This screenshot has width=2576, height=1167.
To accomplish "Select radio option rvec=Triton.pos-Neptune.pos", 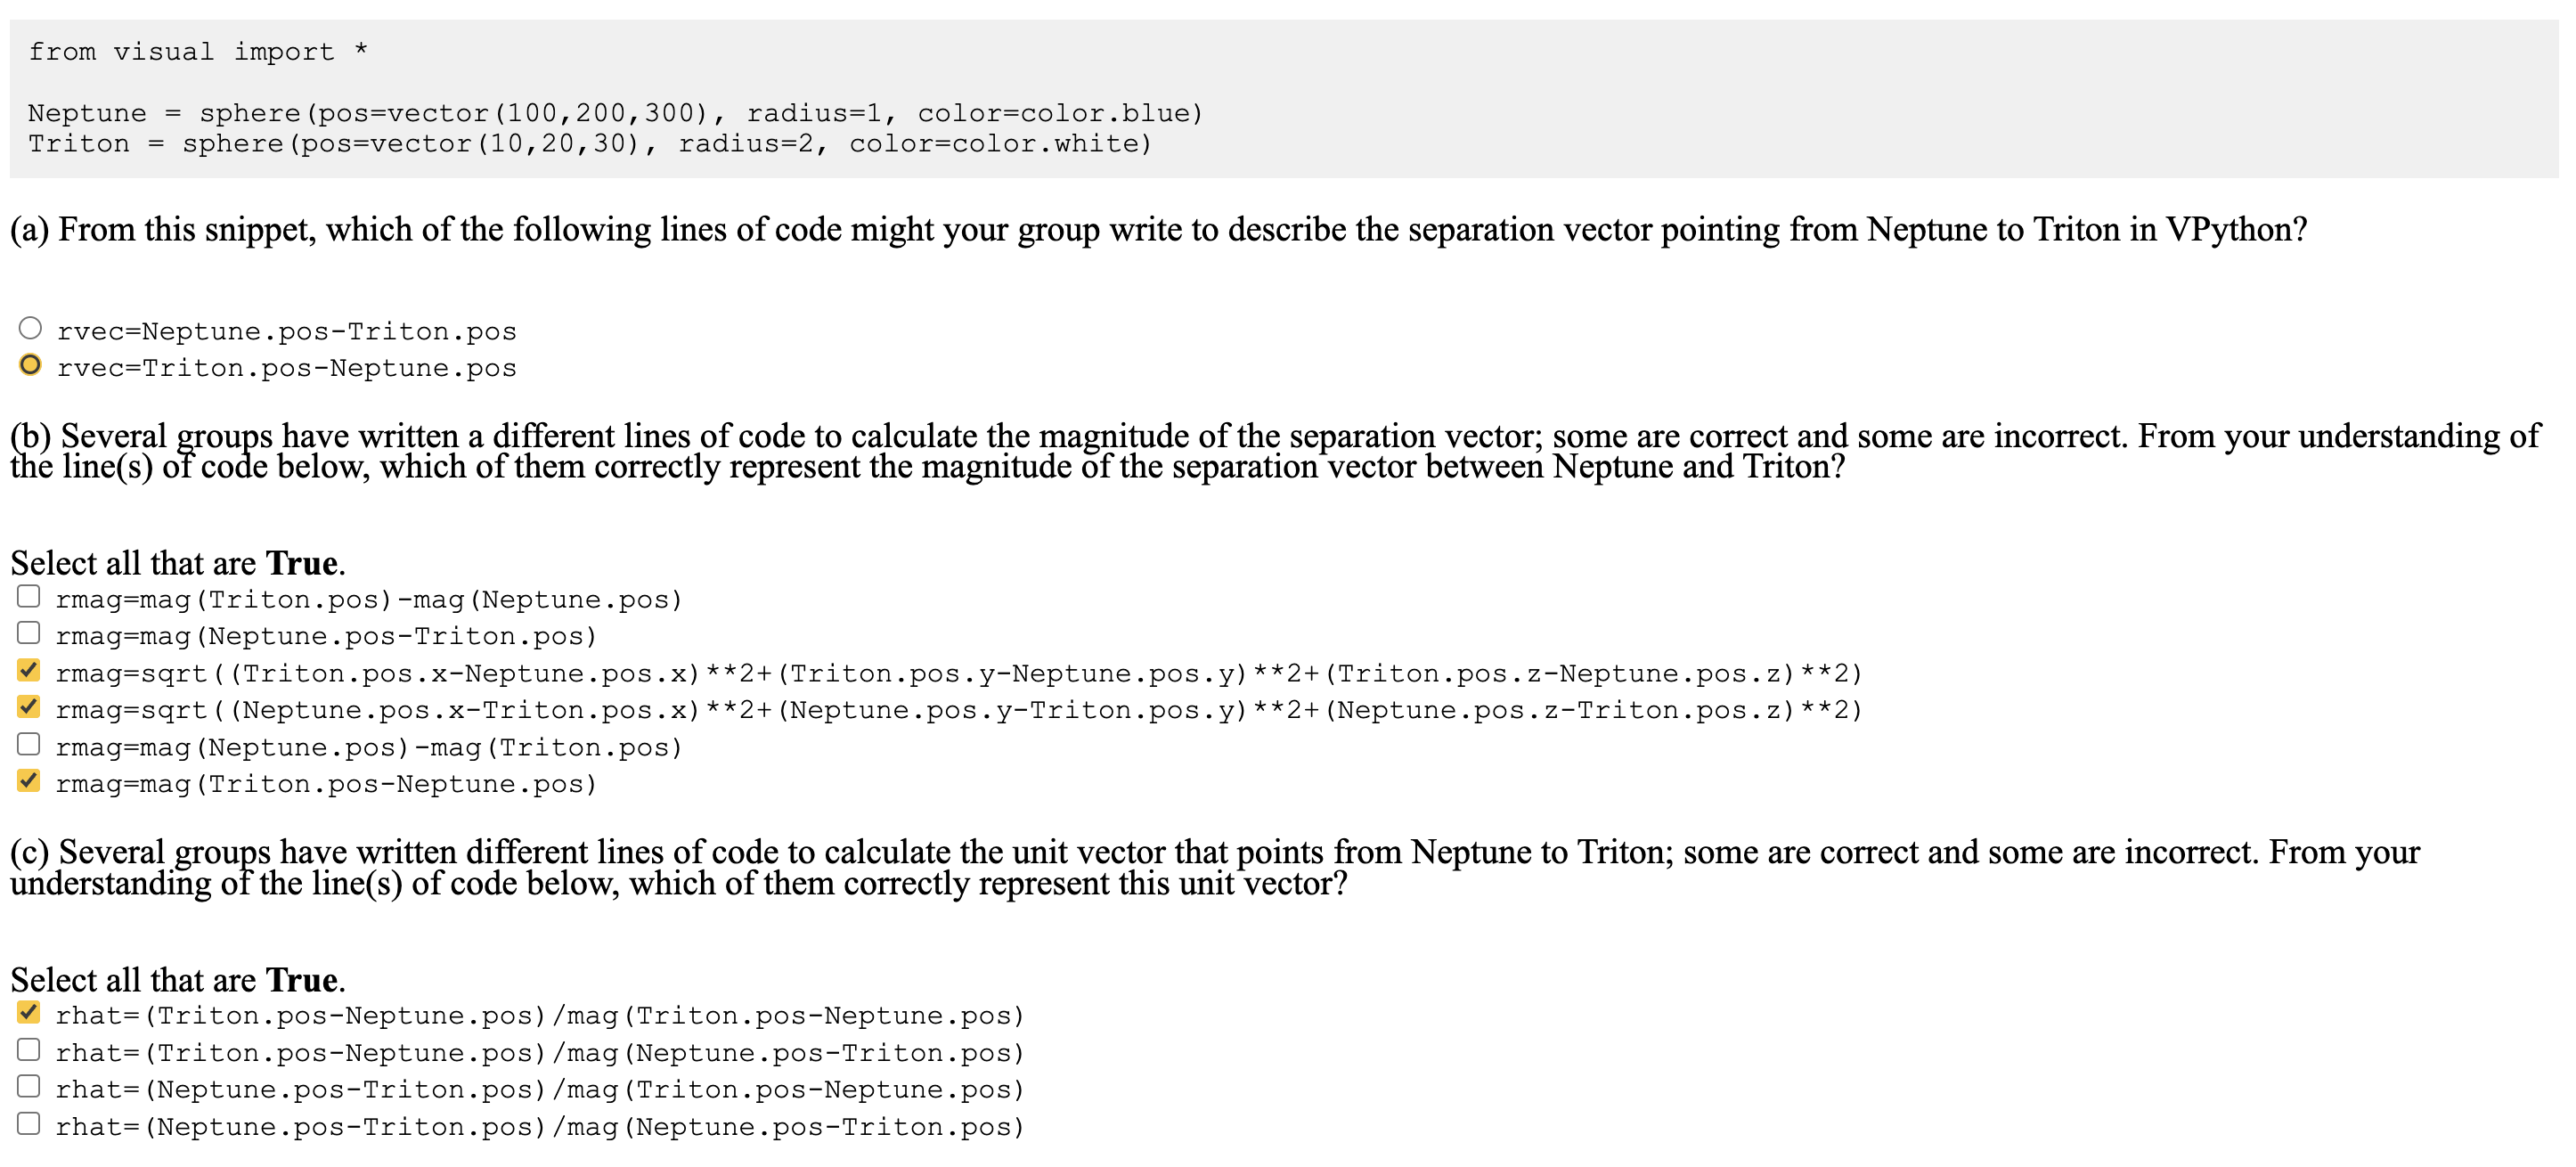I will point(30,365).
